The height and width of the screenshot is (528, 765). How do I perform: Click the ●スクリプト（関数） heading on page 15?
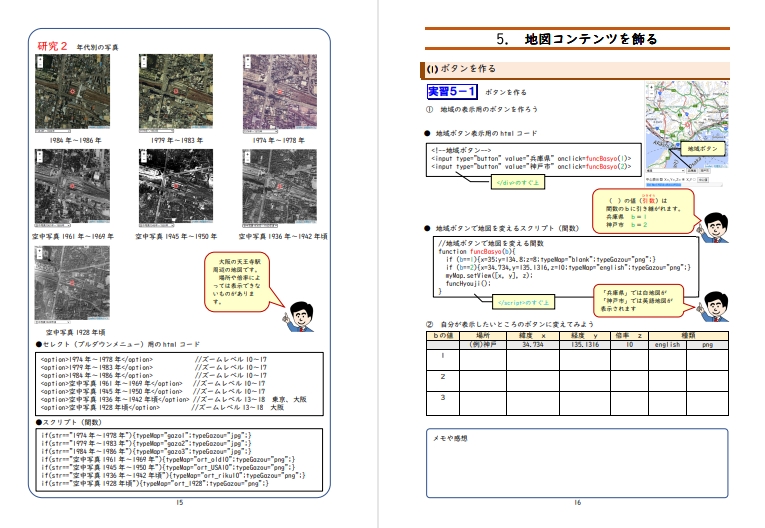(68, 422)
